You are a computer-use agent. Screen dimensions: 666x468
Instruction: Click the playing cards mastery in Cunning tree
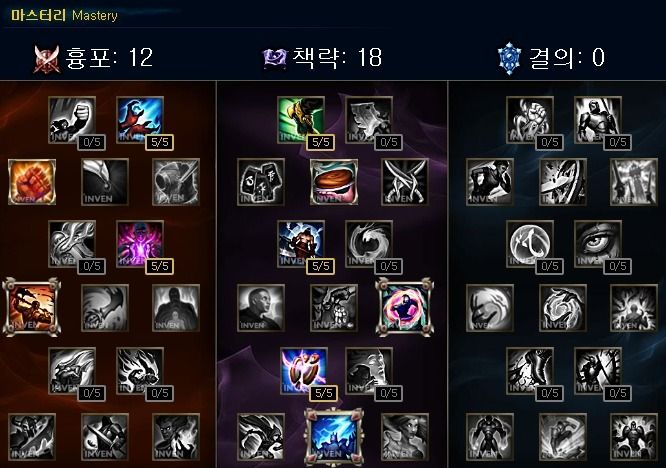[x=261, y=182]
